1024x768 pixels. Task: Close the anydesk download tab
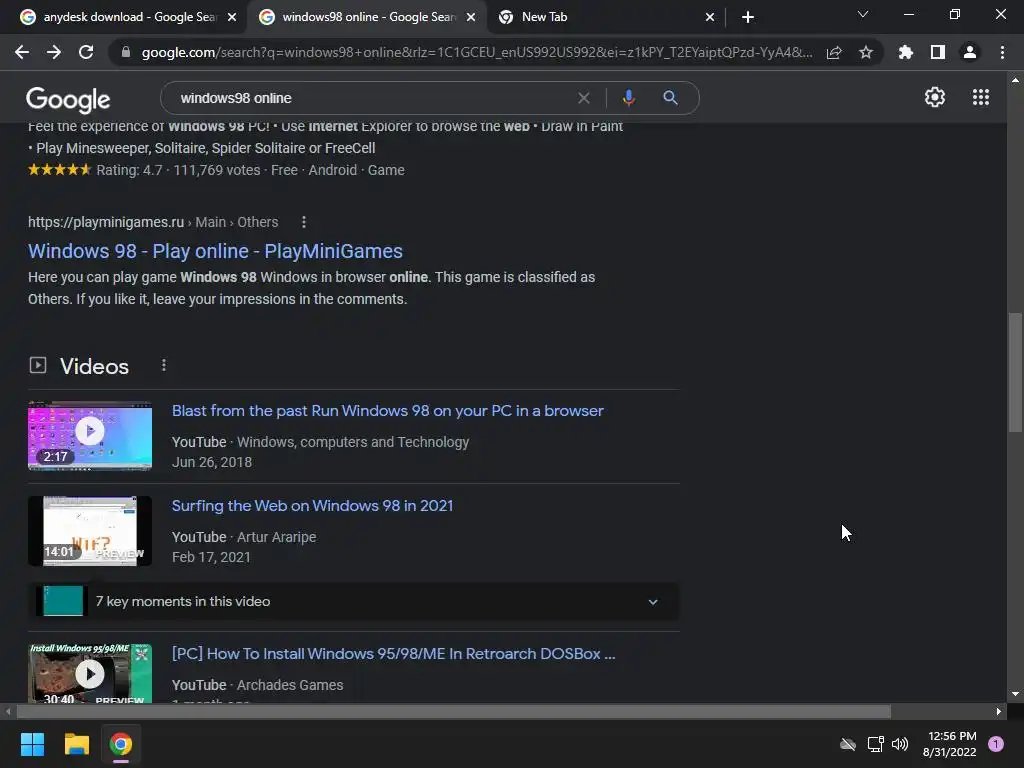[x=232, y=17]
